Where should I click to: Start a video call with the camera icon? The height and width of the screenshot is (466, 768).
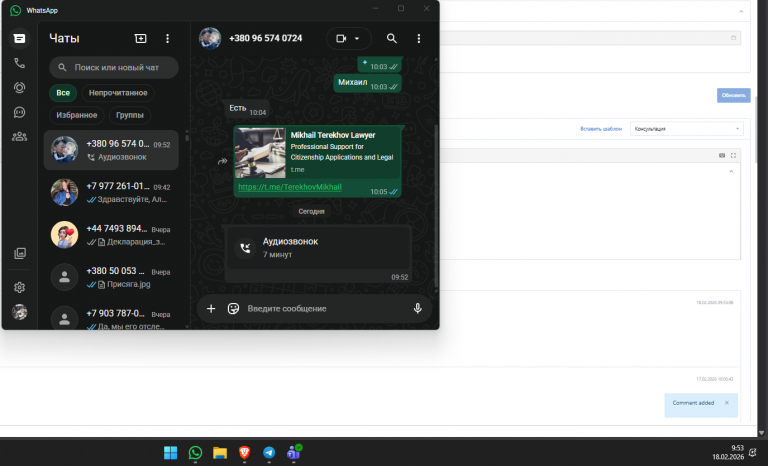tap(341, 38)
